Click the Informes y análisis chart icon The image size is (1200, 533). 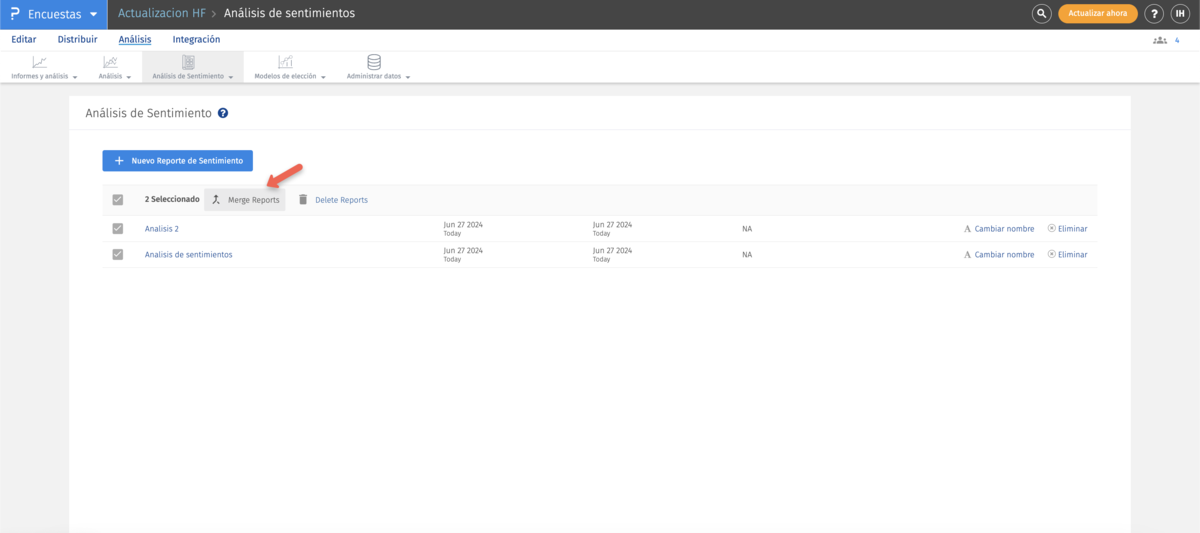click(39, 63)
